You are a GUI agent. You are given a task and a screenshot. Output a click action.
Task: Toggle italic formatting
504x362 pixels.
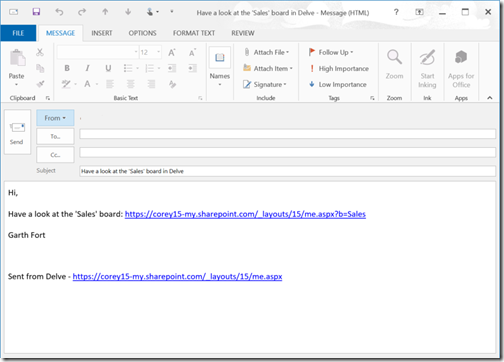(87, 68)
